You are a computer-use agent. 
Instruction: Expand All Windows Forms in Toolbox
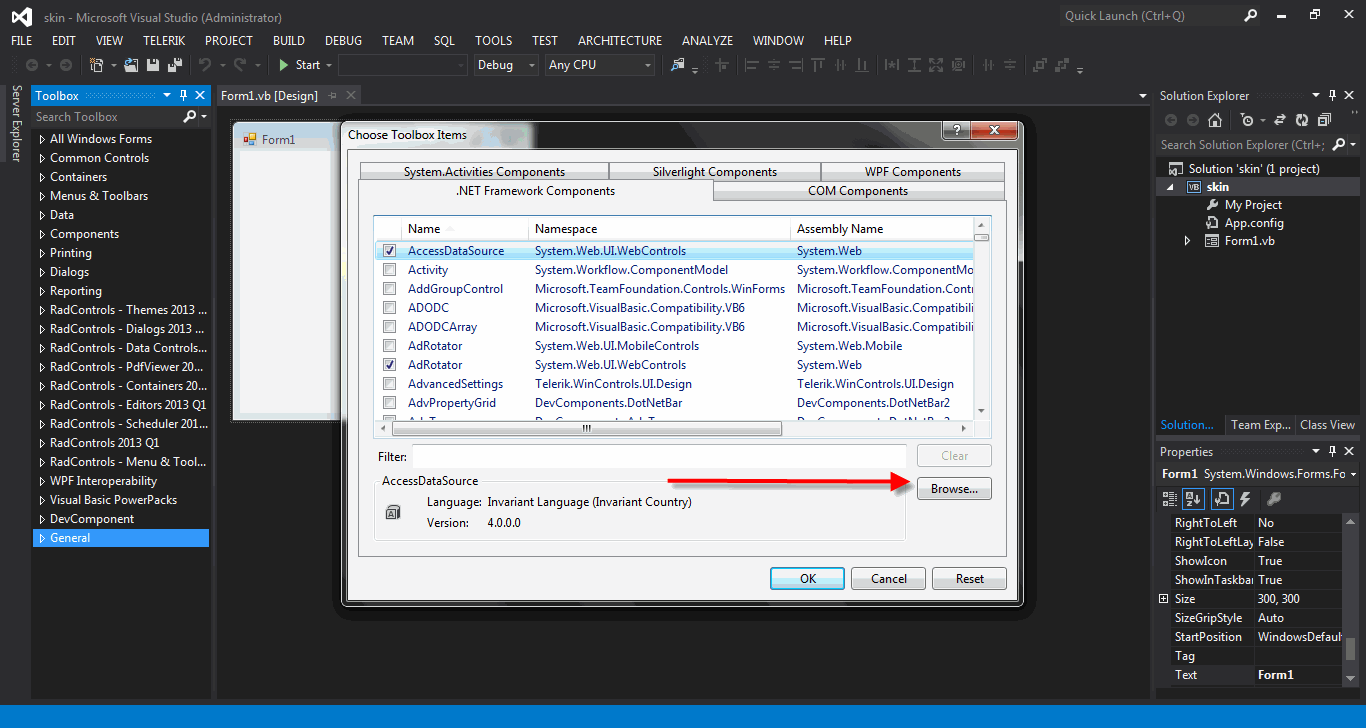coord(42,139)
